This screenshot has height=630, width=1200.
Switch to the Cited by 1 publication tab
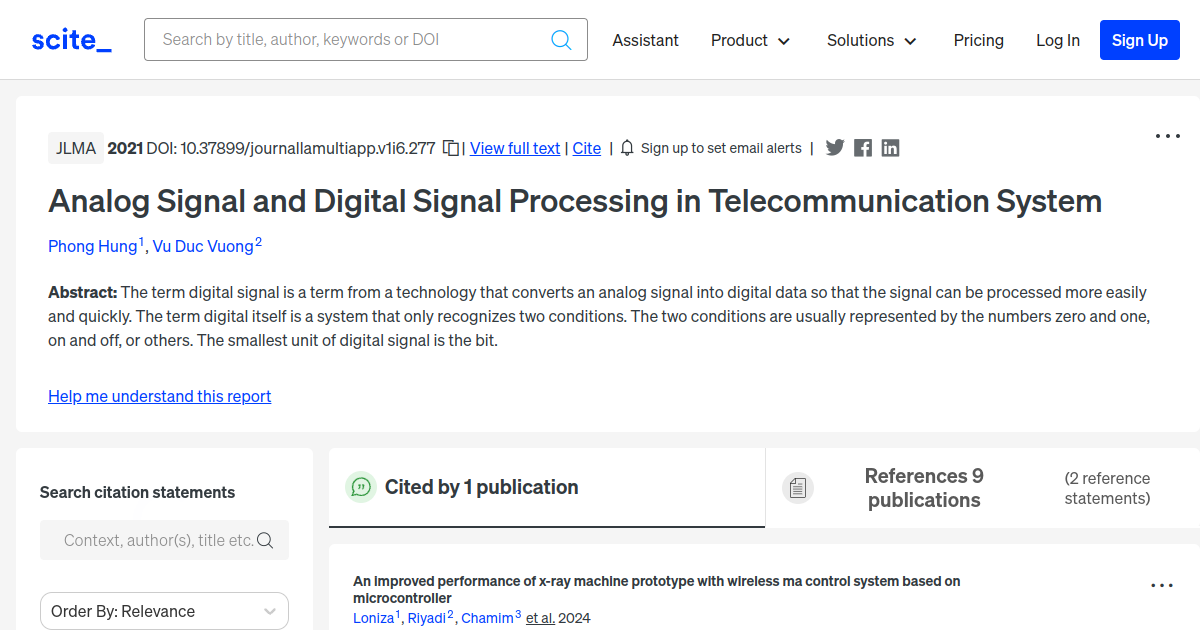click(x=547, y=487)
